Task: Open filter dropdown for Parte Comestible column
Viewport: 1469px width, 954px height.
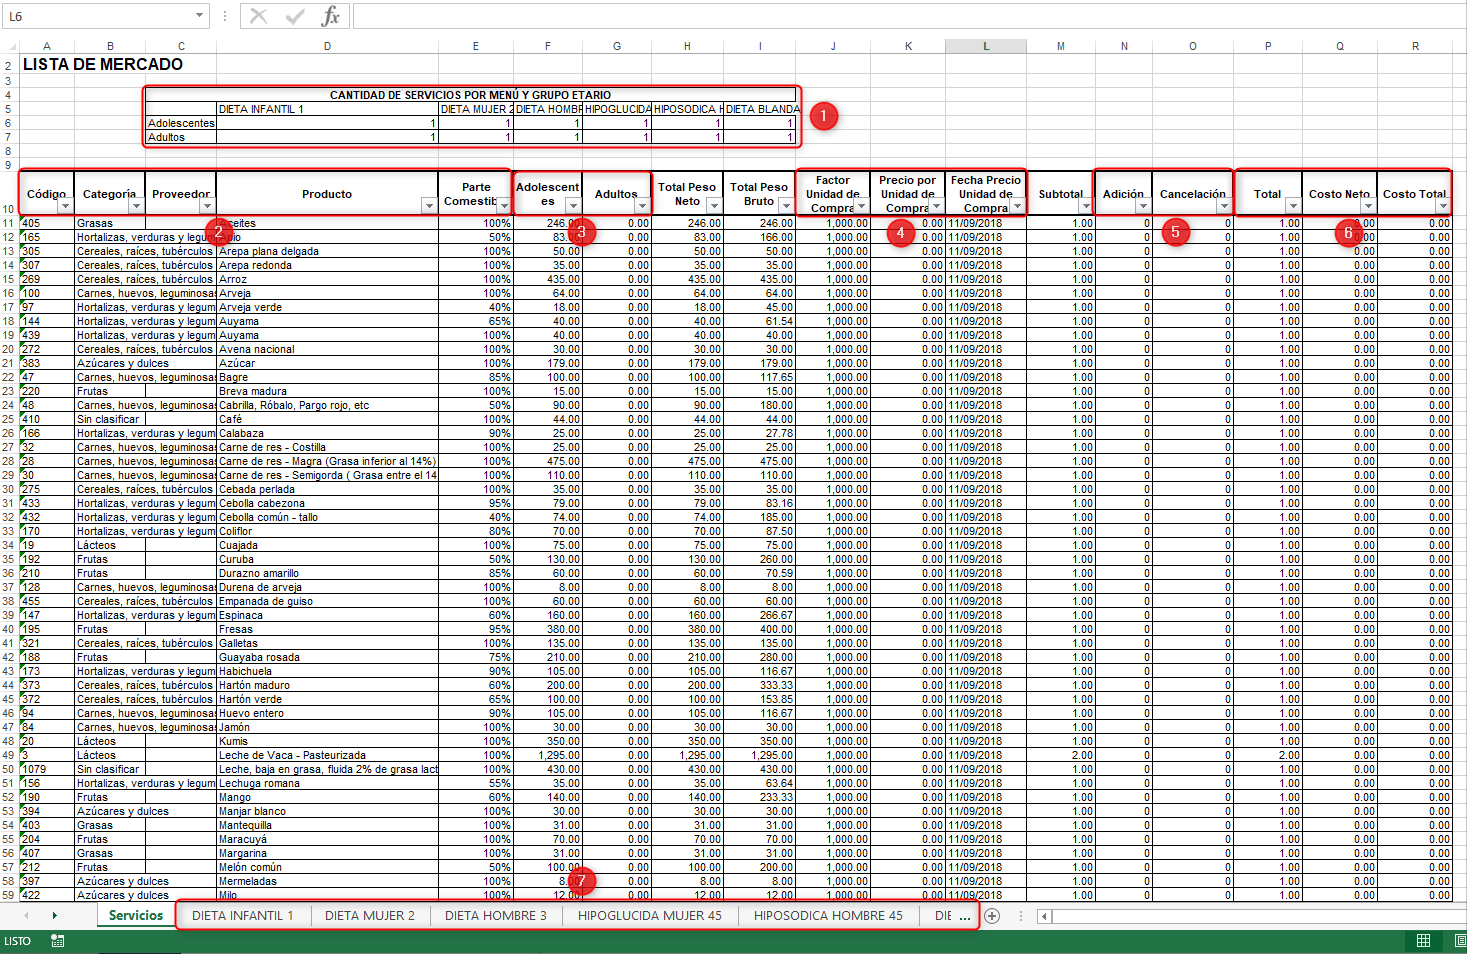Action: coord(504,207)
